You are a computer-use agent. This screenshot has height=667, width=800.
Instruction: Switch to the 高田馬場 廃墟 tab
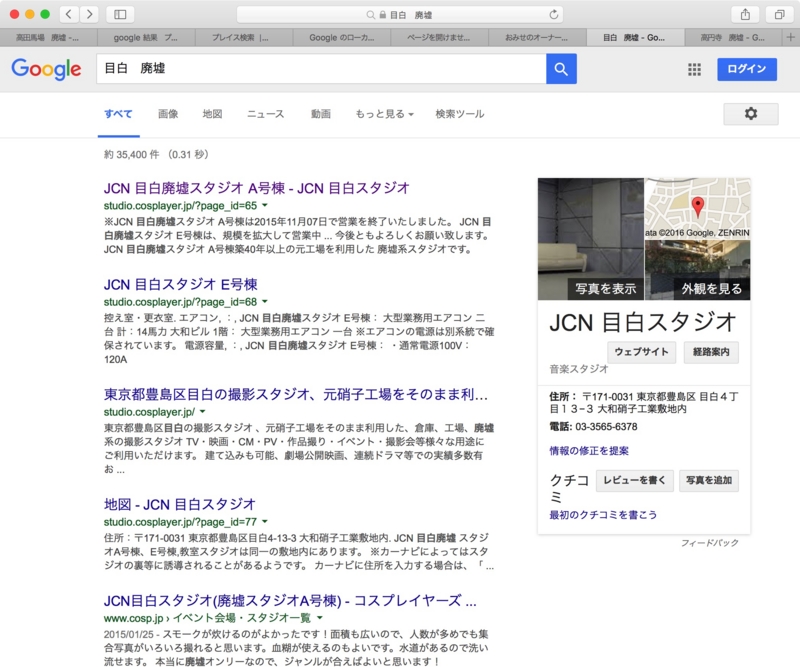click(48, 37)
